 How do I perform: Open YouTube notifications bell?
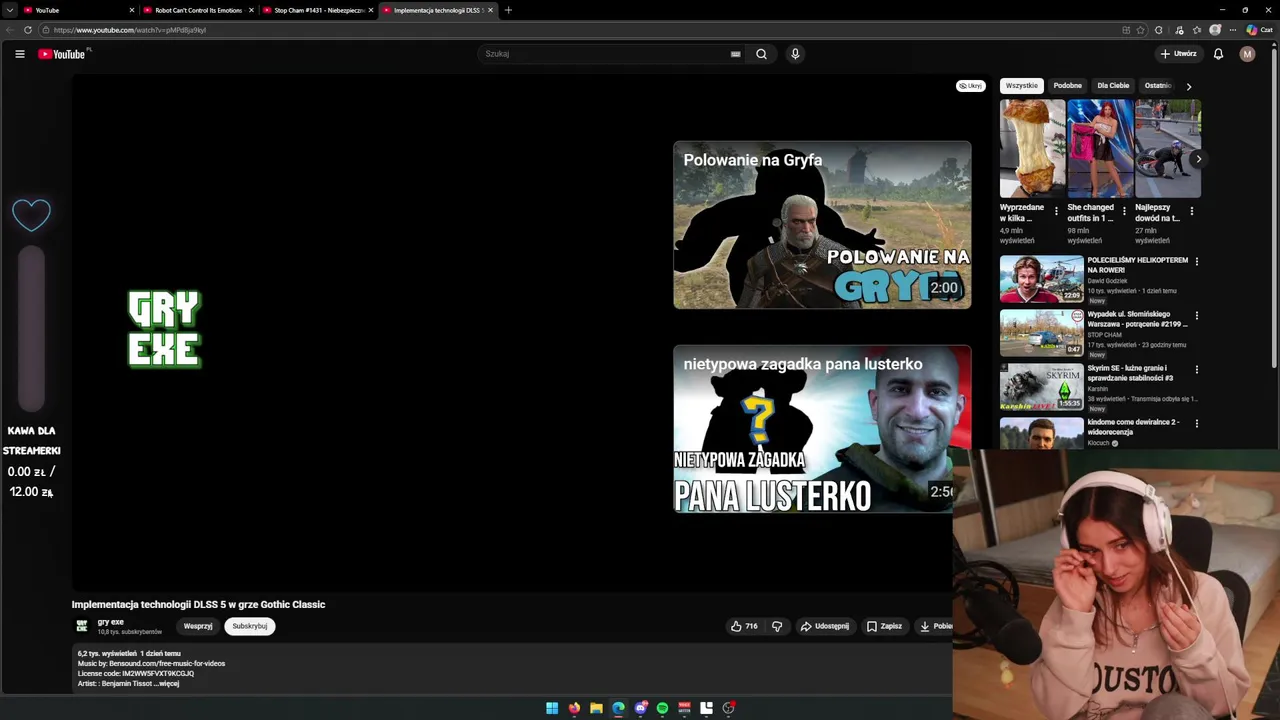(1218, 54)
